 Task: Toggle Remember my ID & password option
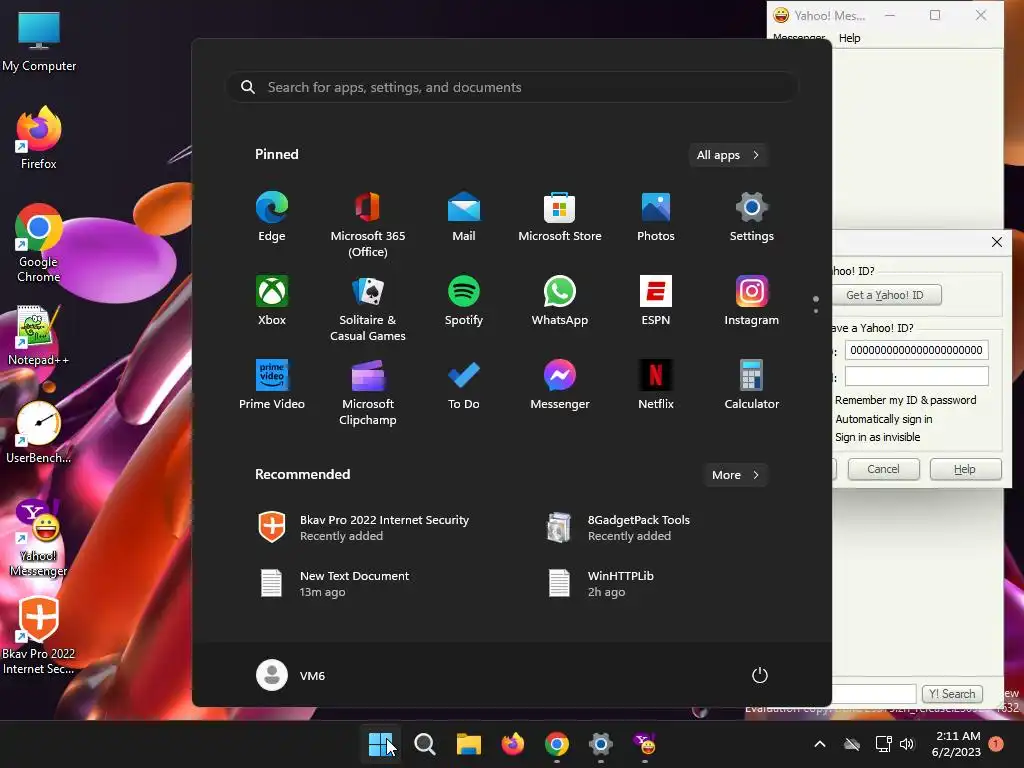[905, 400]
